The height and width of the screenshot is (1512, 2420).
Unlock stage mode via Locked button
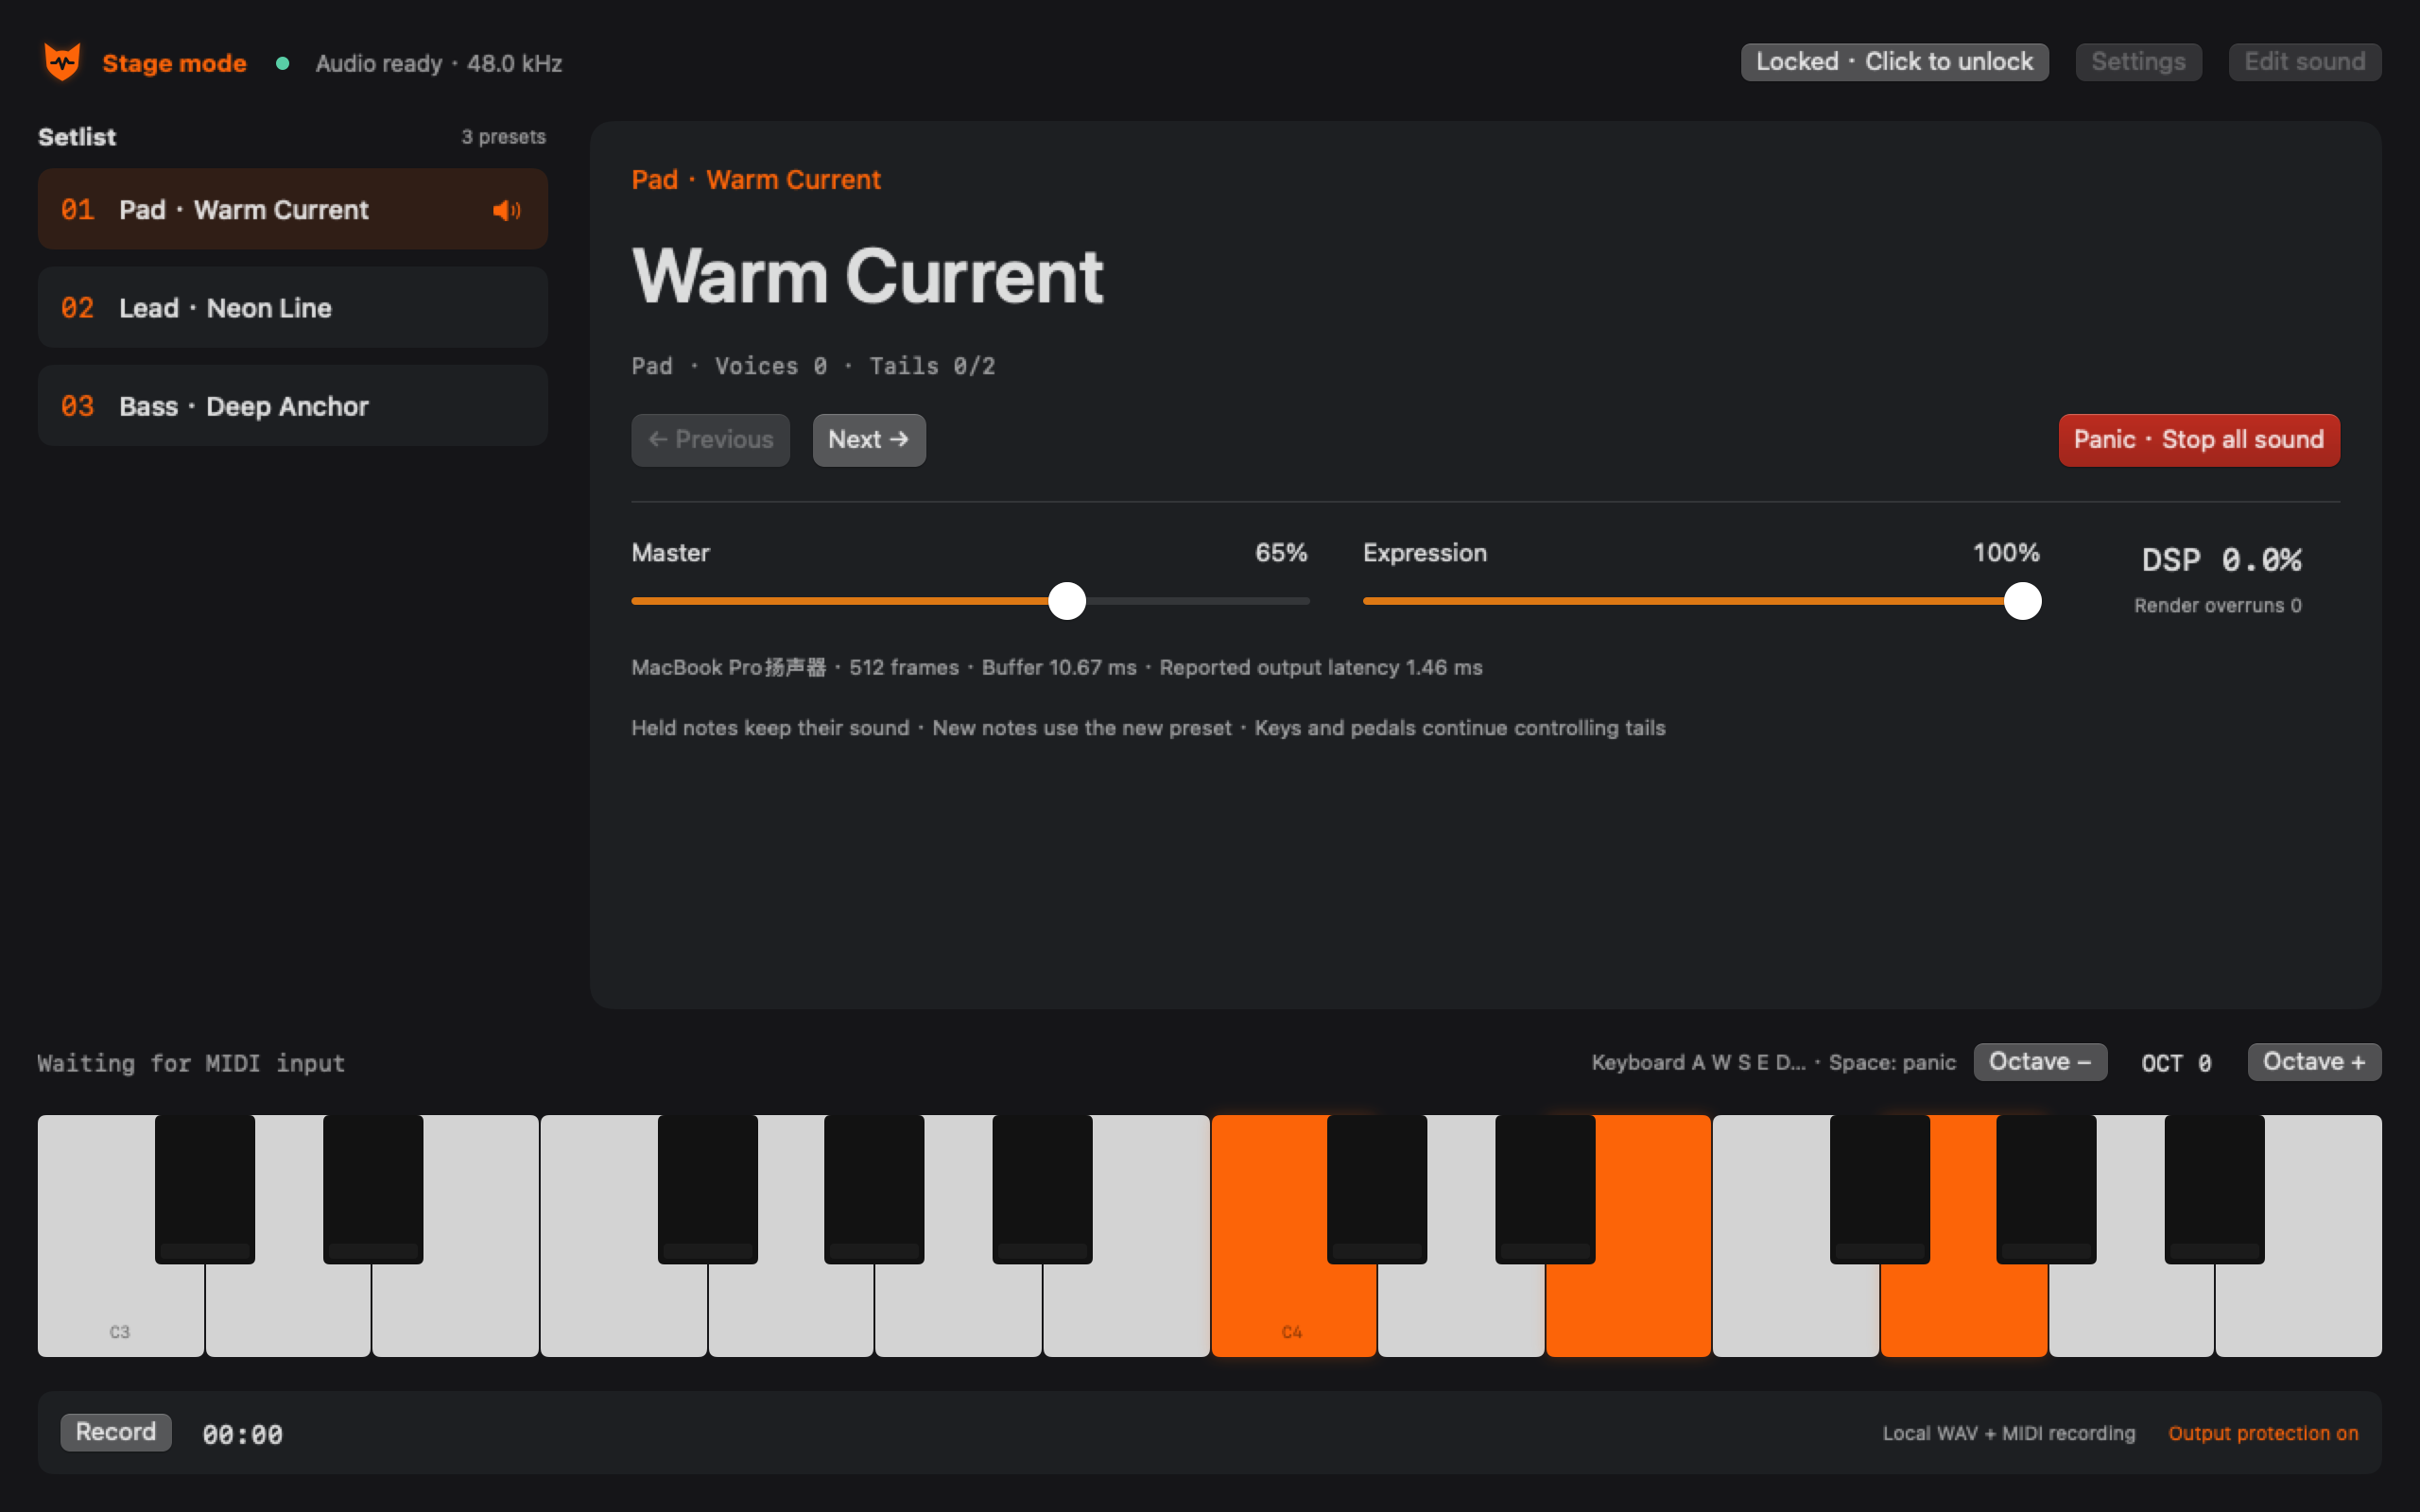pos(1894,62)
